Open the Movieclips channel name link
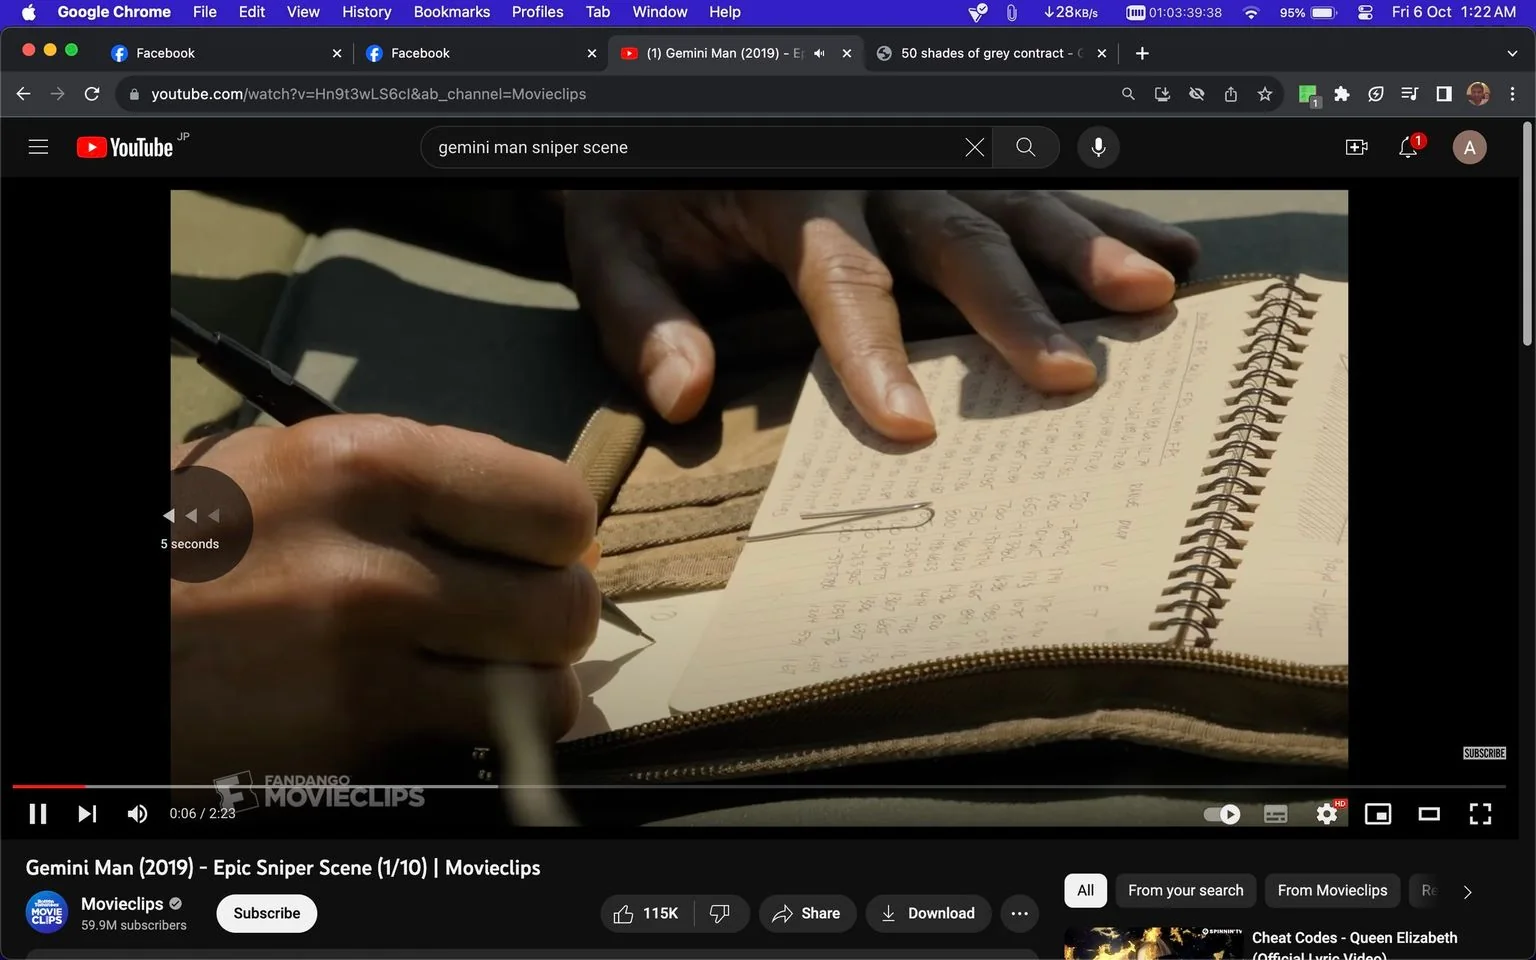 pyautogui.click(x=122, y=903)
